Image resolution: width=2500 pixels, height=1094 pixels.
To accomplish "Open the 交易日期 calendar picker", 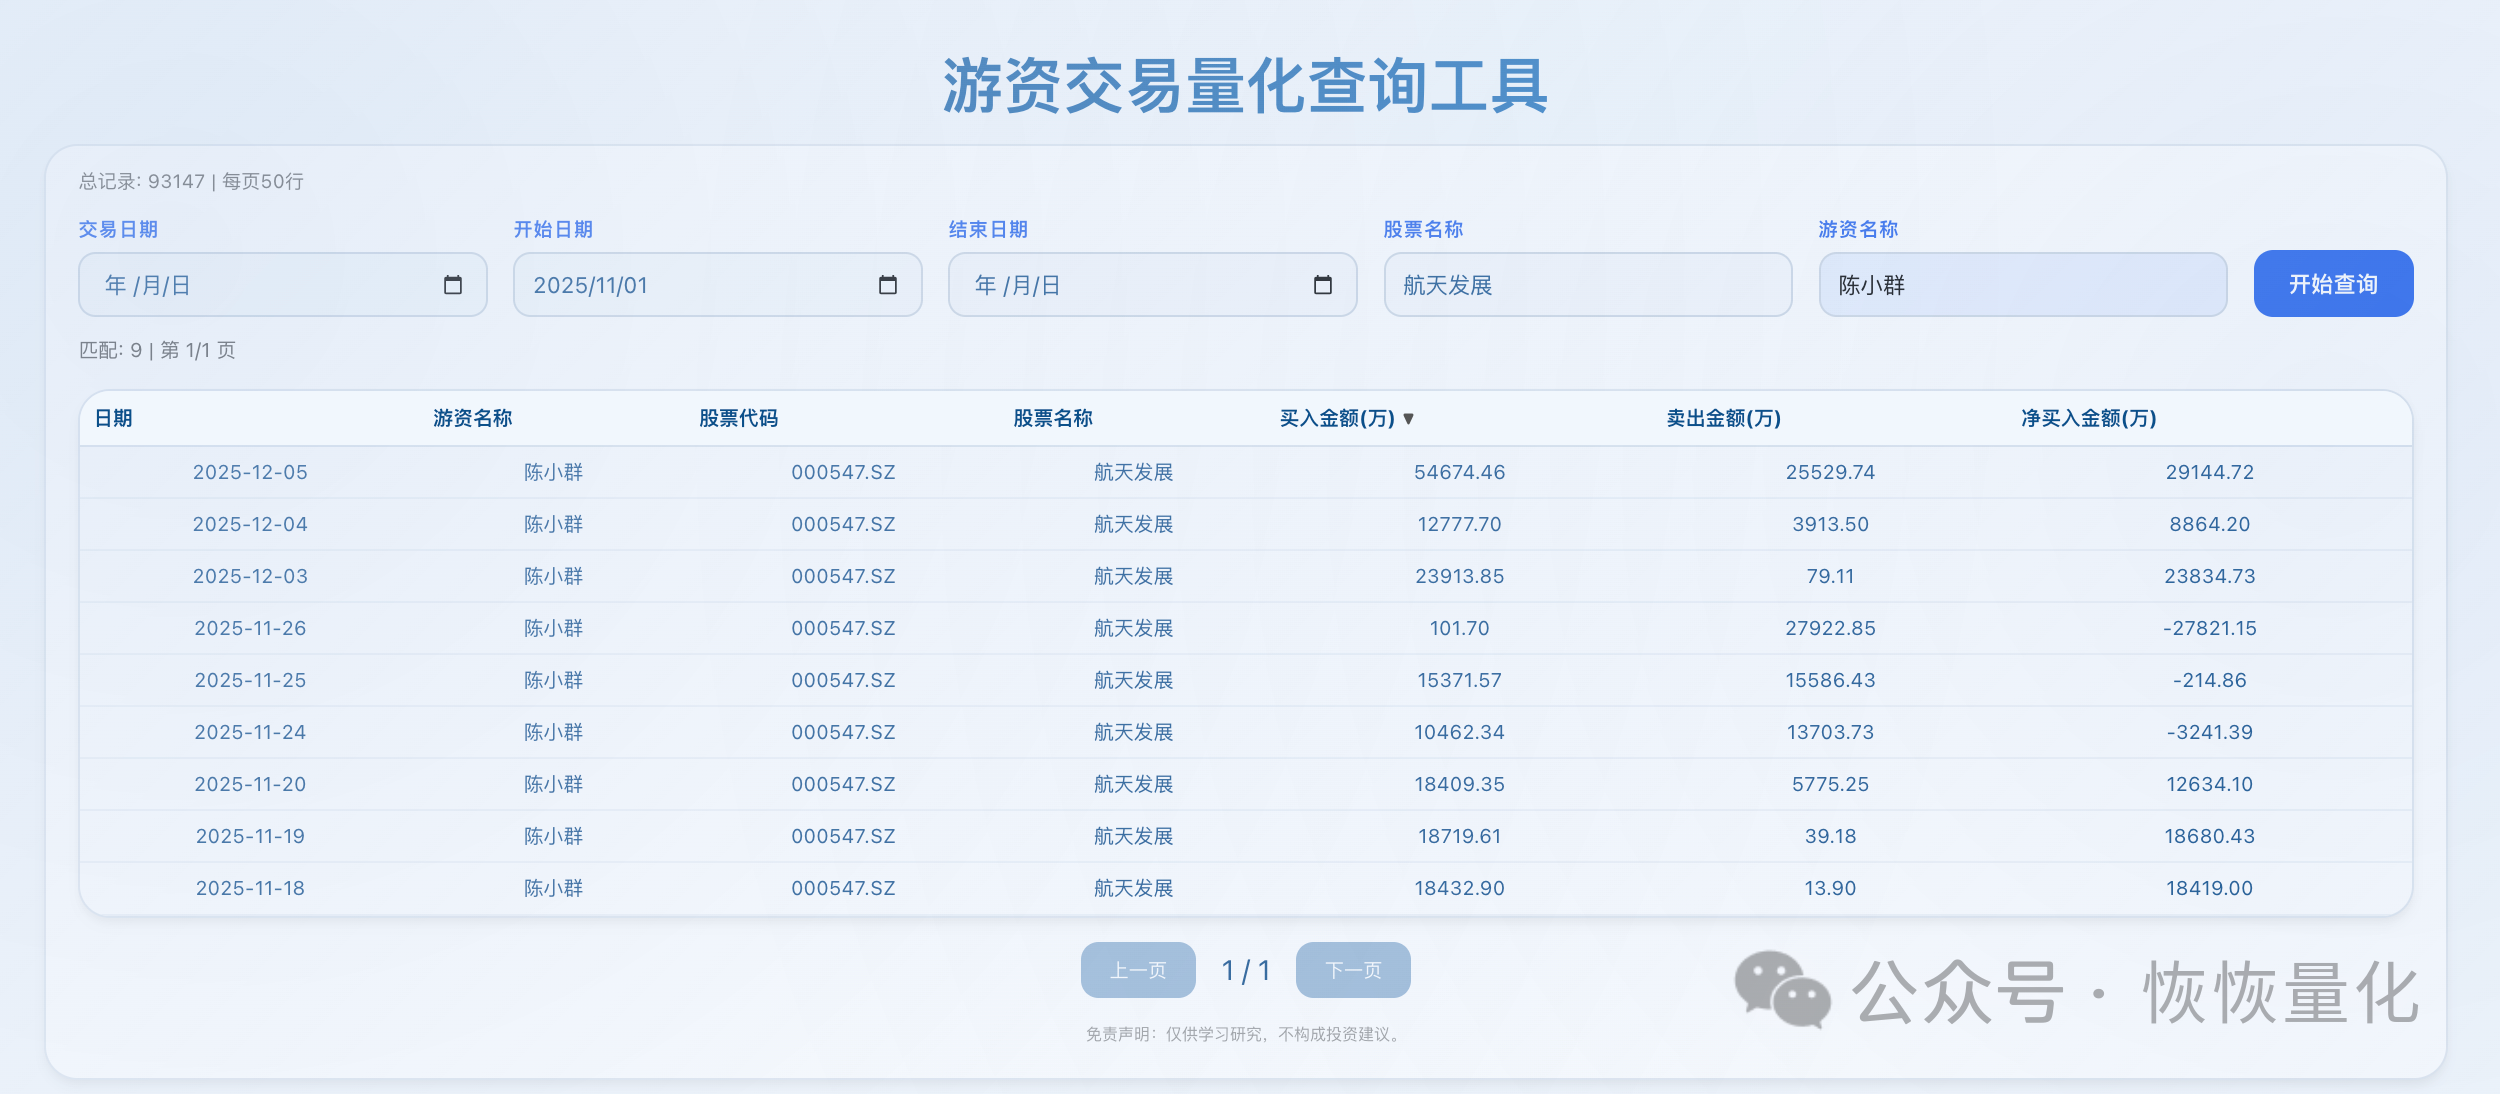I will click(453, 284).
